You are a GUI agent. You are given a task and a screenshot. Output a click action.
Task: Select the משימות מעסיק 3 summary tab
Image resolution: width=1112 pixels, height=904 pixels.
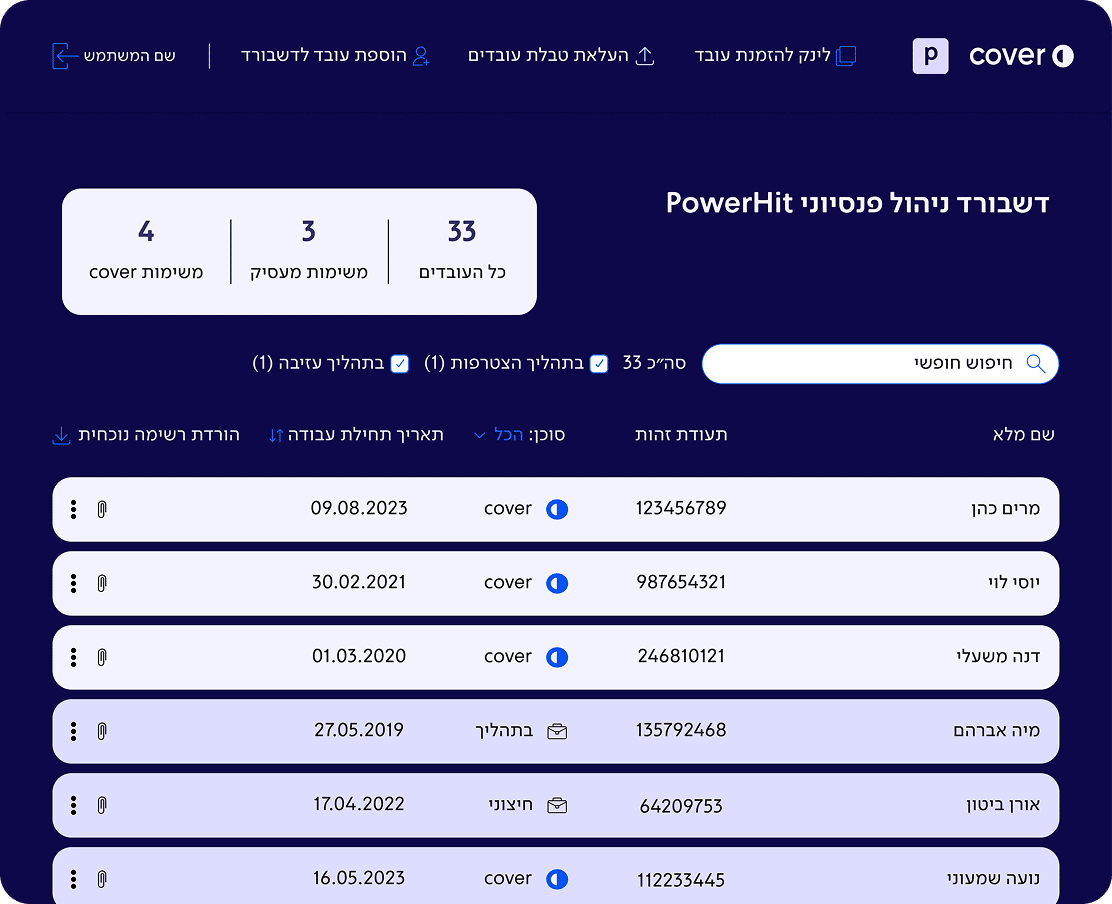pos(309,251)
